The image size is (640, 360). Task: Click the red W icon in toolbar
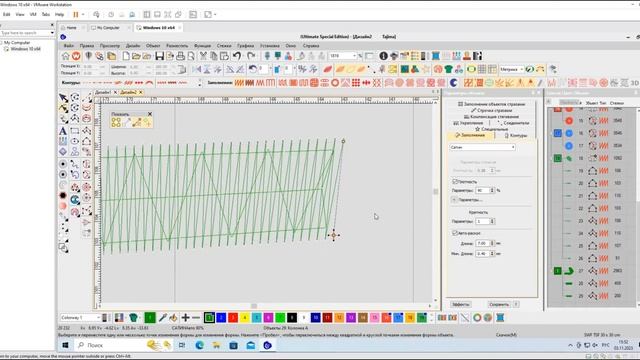click(x=76, y=56)
